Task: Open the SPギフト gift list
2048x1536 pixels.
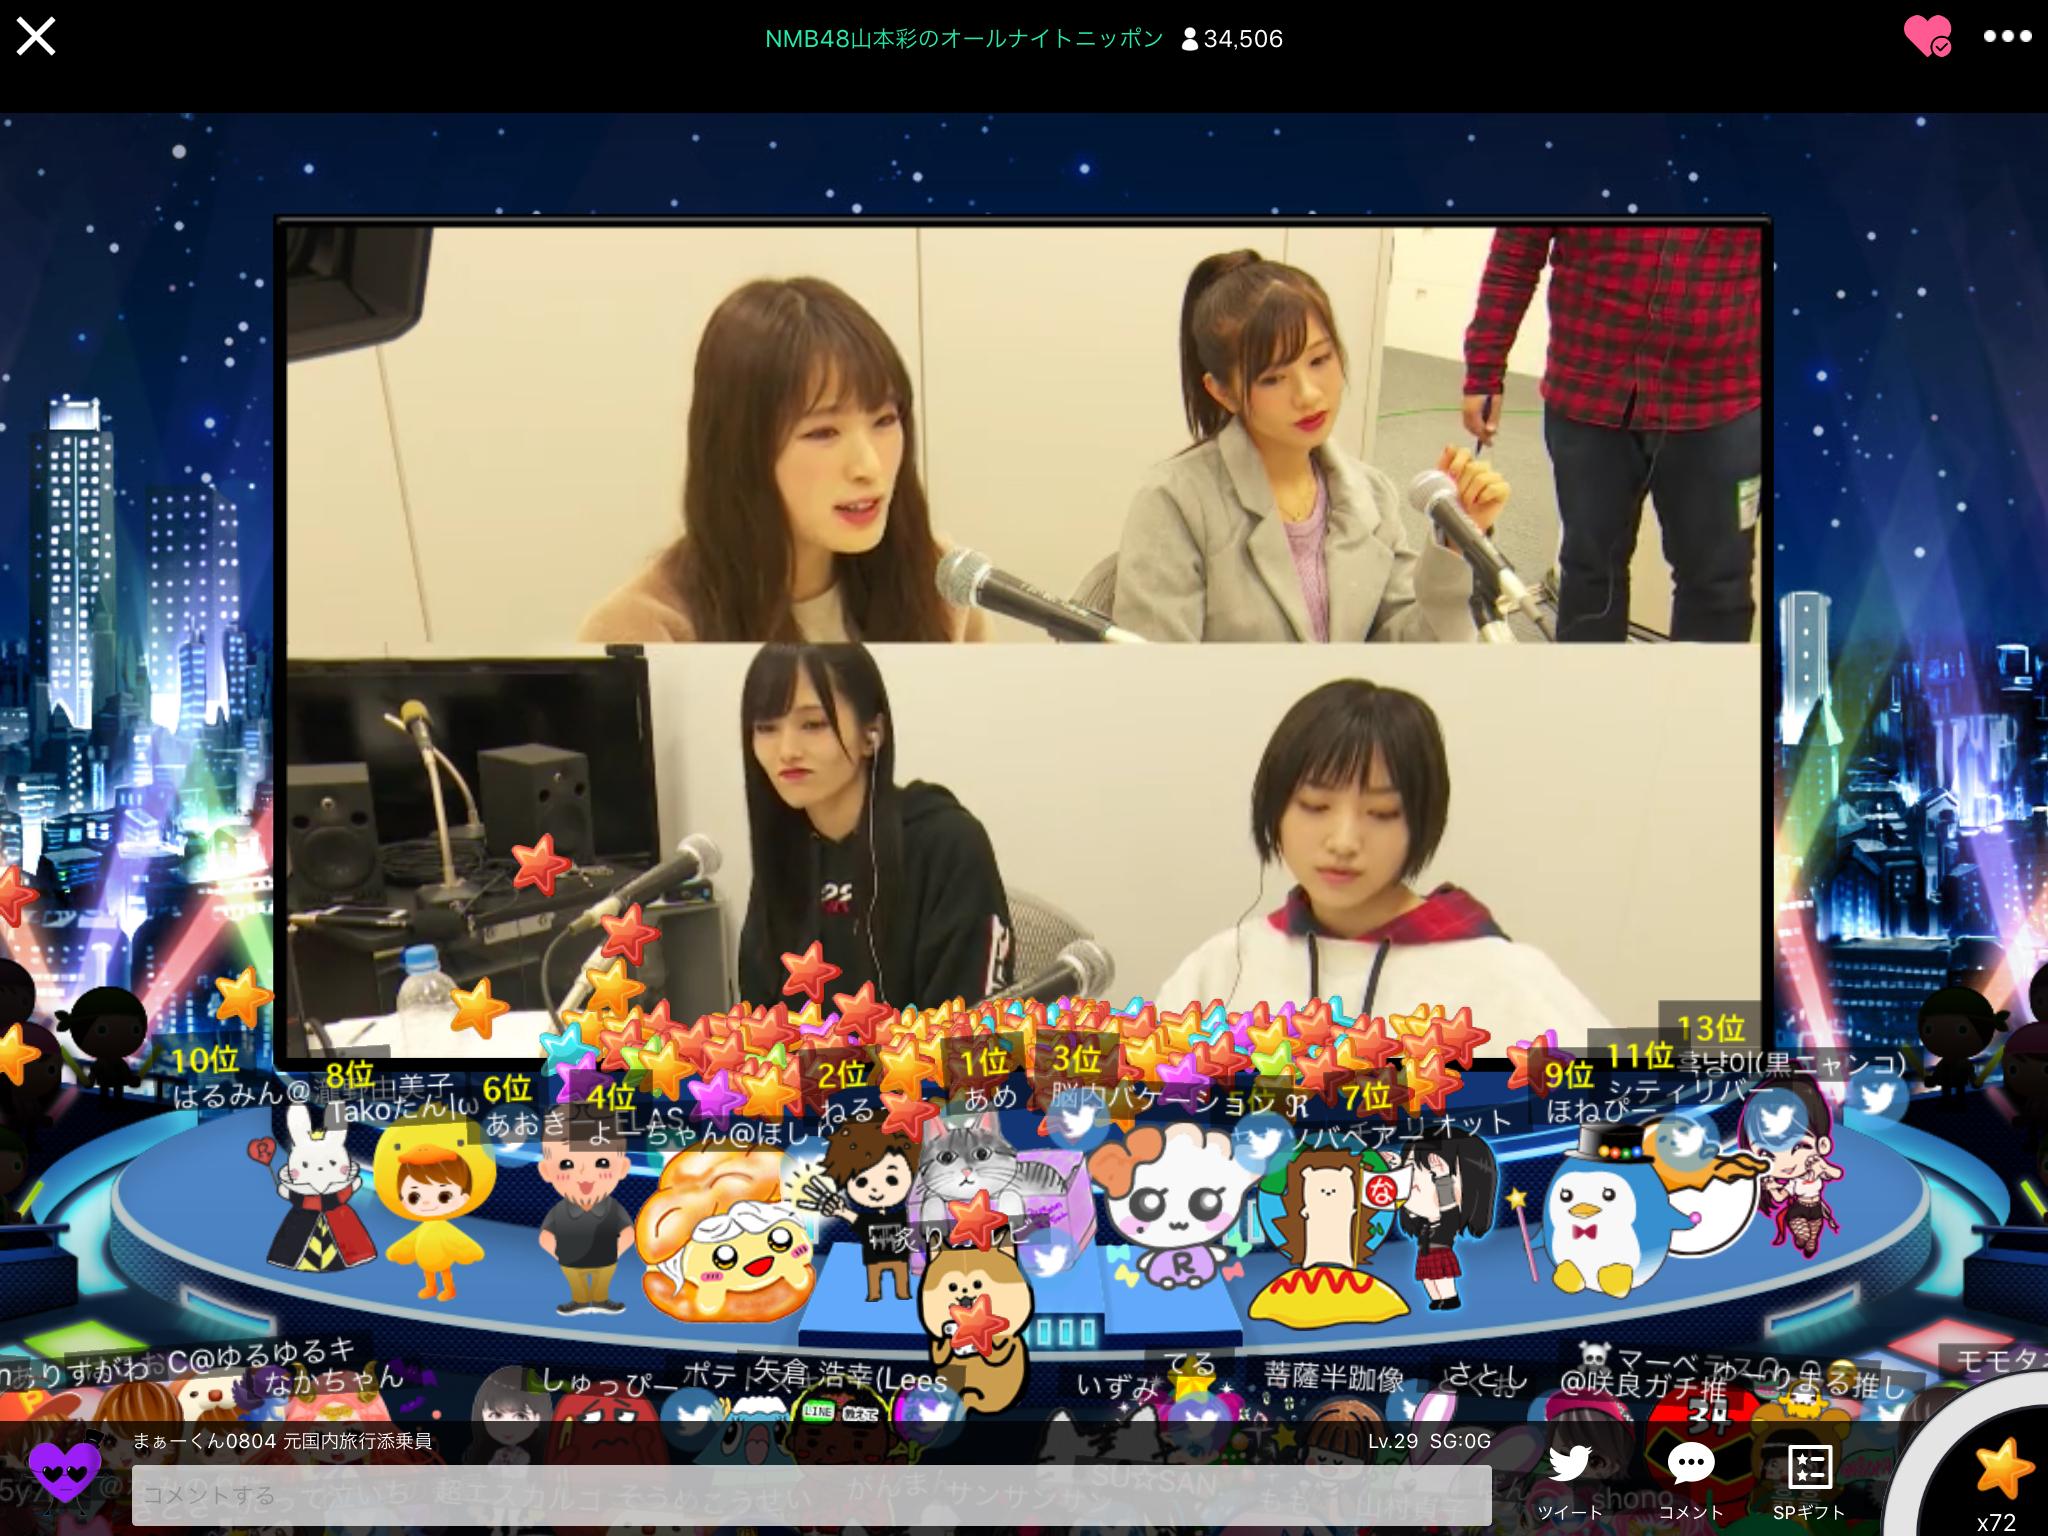Action: tap(1809, 1482)
